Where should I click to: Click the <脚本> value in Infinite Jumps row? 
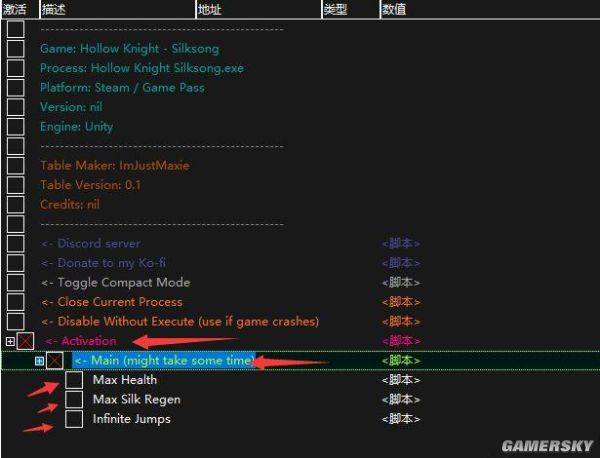[x=401, y=419]
